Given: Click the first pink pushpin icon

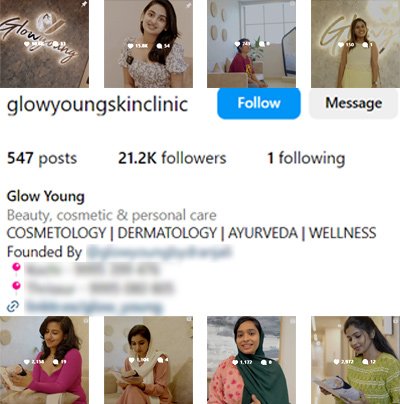Looking at the screenshot, I should click(x=16, y=269).
